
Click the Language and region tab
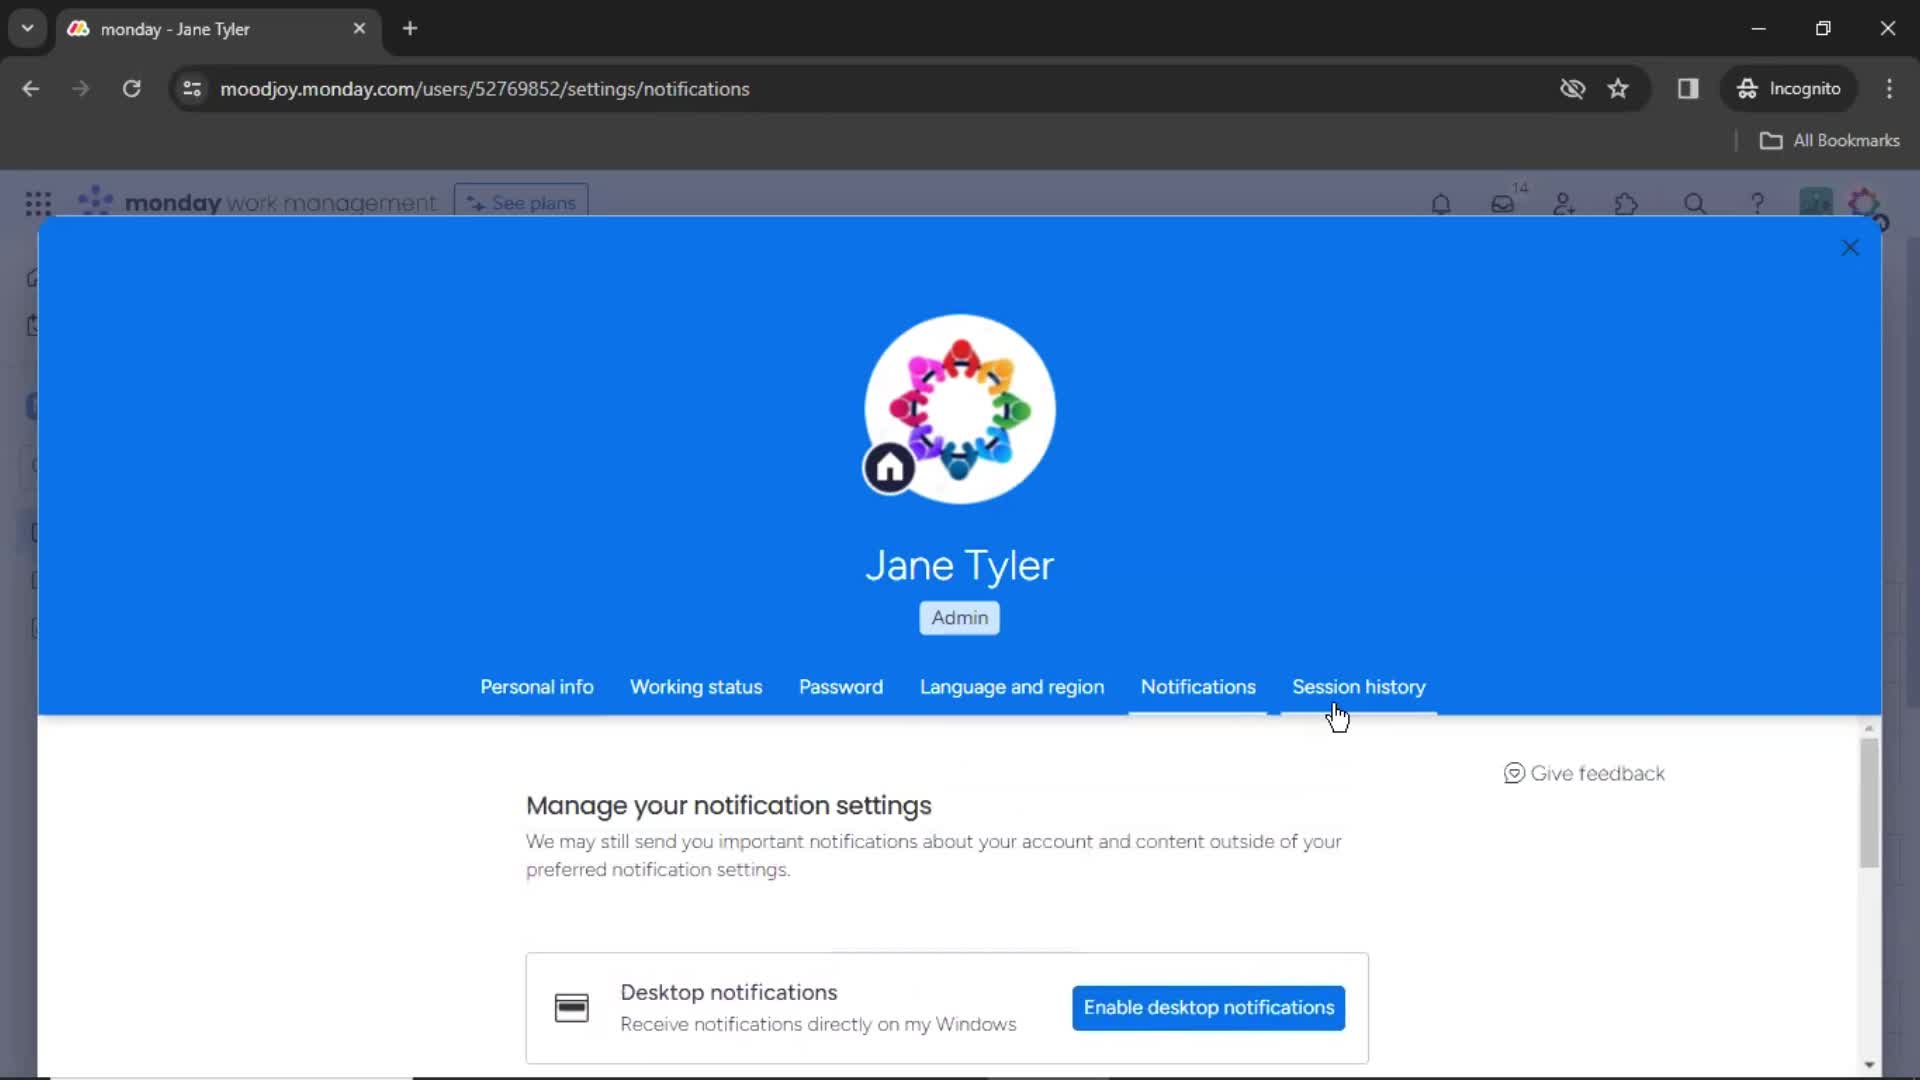(1011, 687)
